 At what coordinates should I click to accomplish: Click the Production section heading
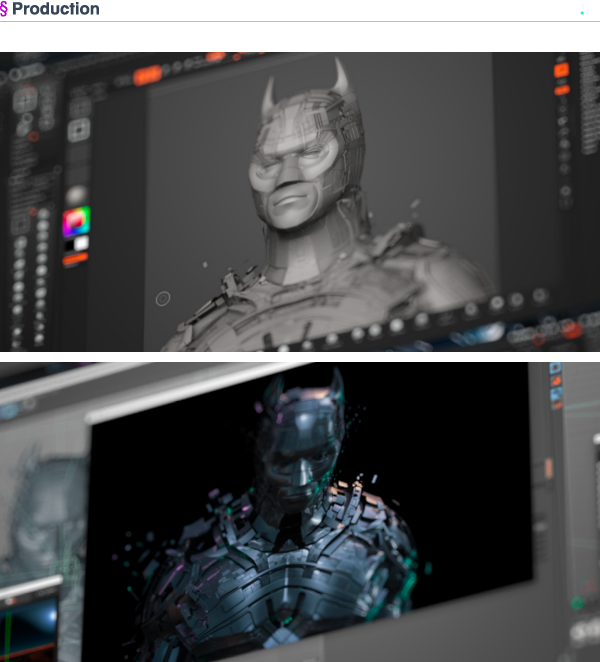tap(56, 9)
